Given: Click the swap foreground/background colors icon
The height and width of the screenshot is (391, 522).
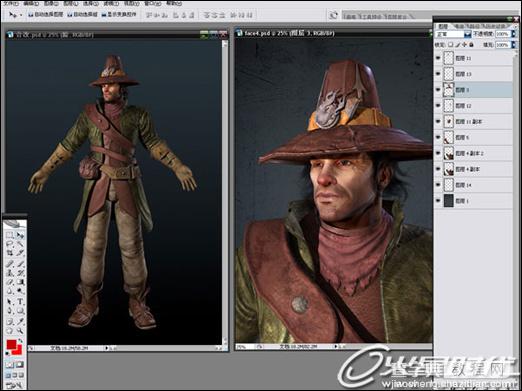Looking at the screenshot, I should (21, 341).
